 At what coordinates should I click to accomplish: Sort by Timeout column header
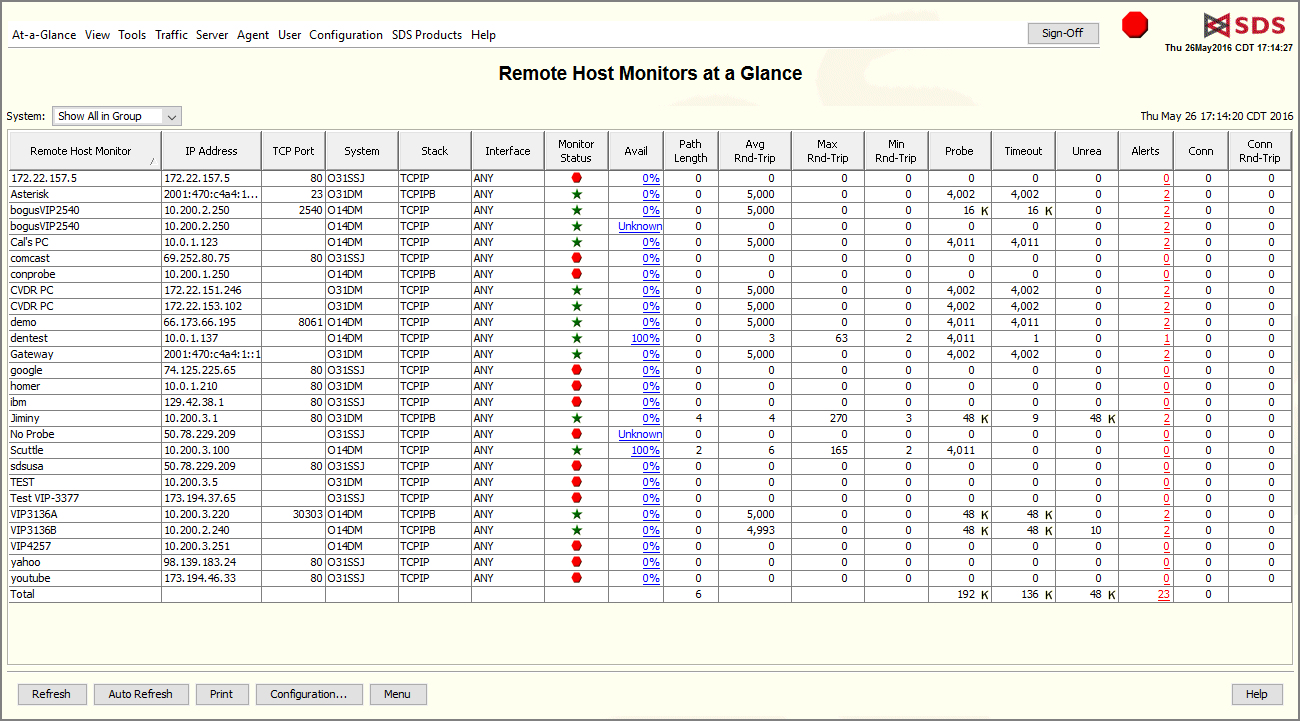click(1024, 151)
